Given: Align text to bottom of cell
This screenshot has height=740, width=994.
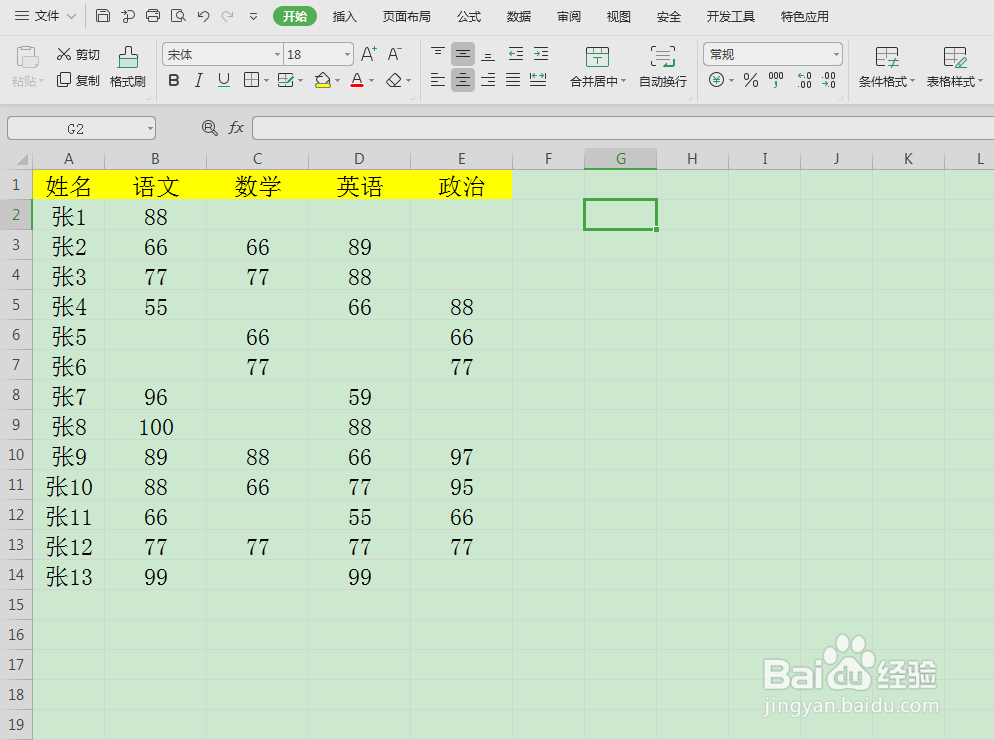Looking at the screenshot, I should click(487, 55).
